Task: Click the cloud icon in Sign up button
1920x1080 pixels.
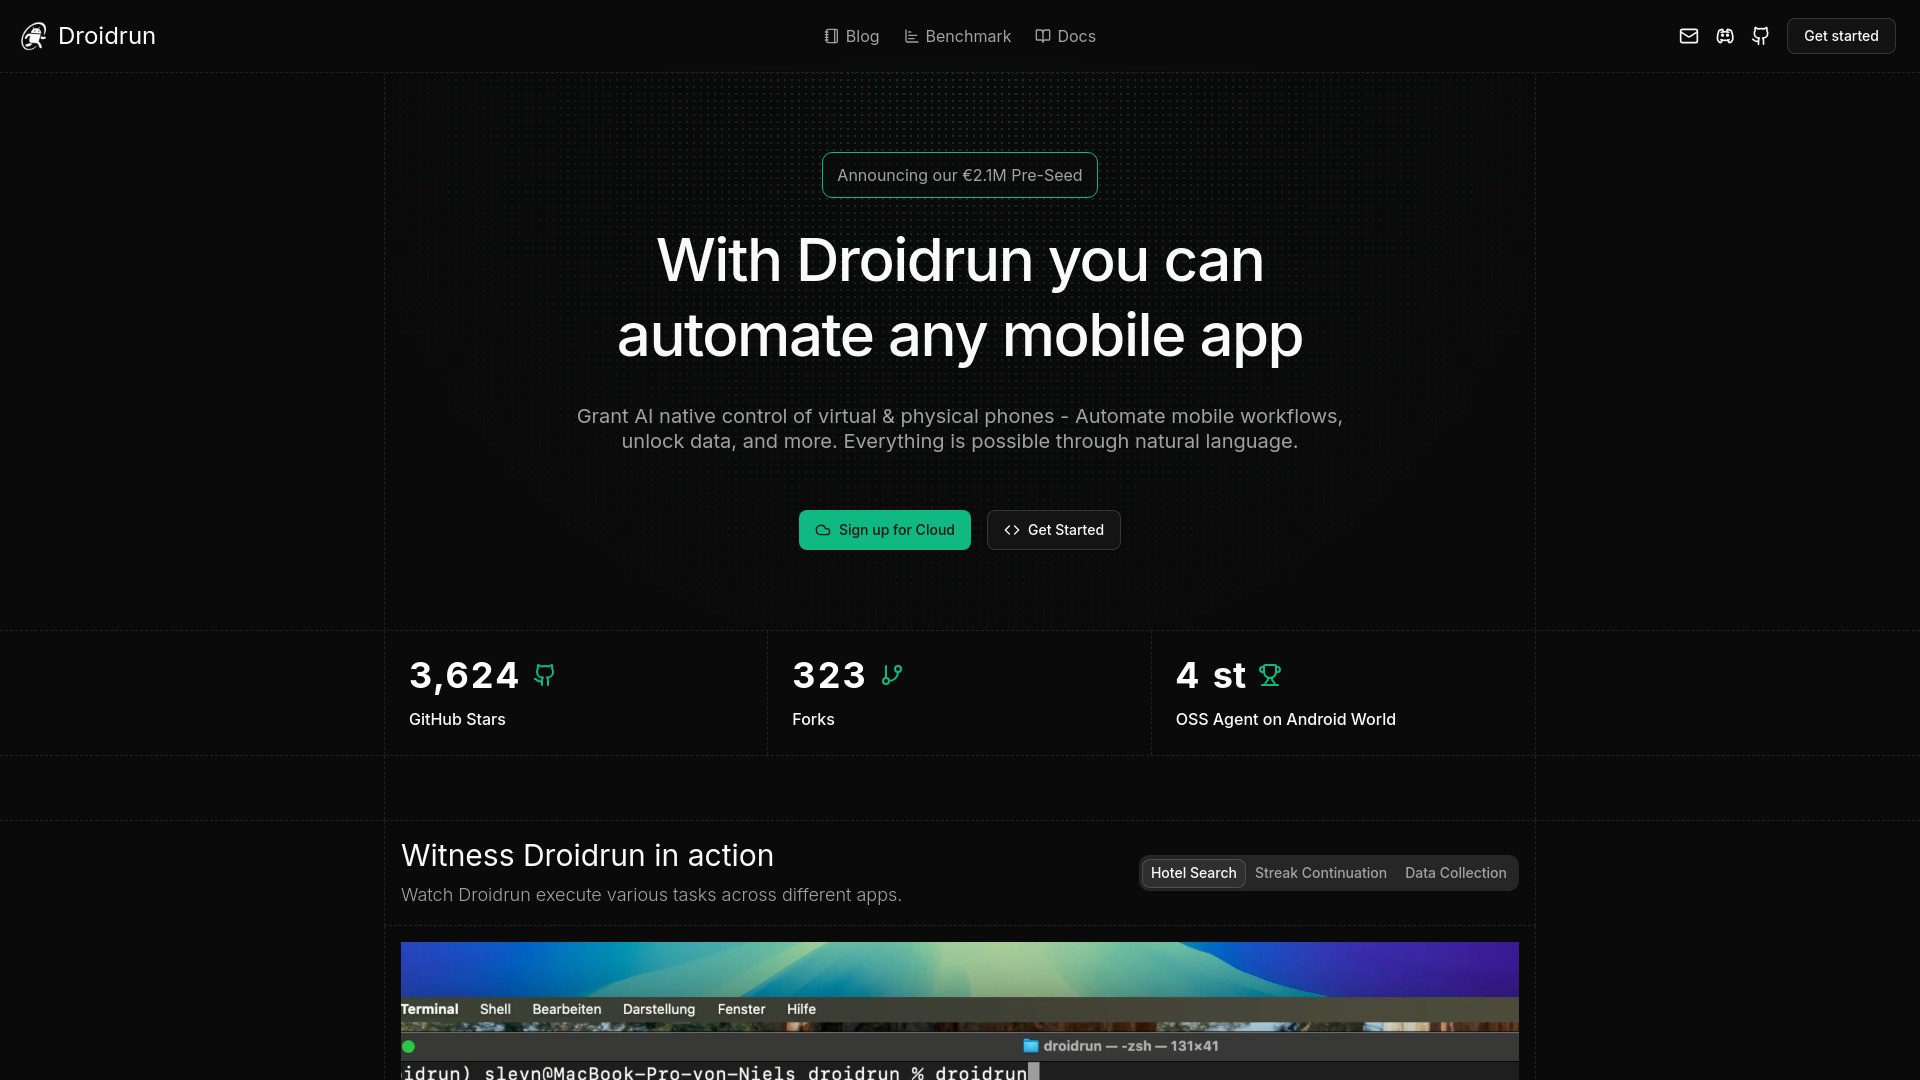Action: coord(822,530)
